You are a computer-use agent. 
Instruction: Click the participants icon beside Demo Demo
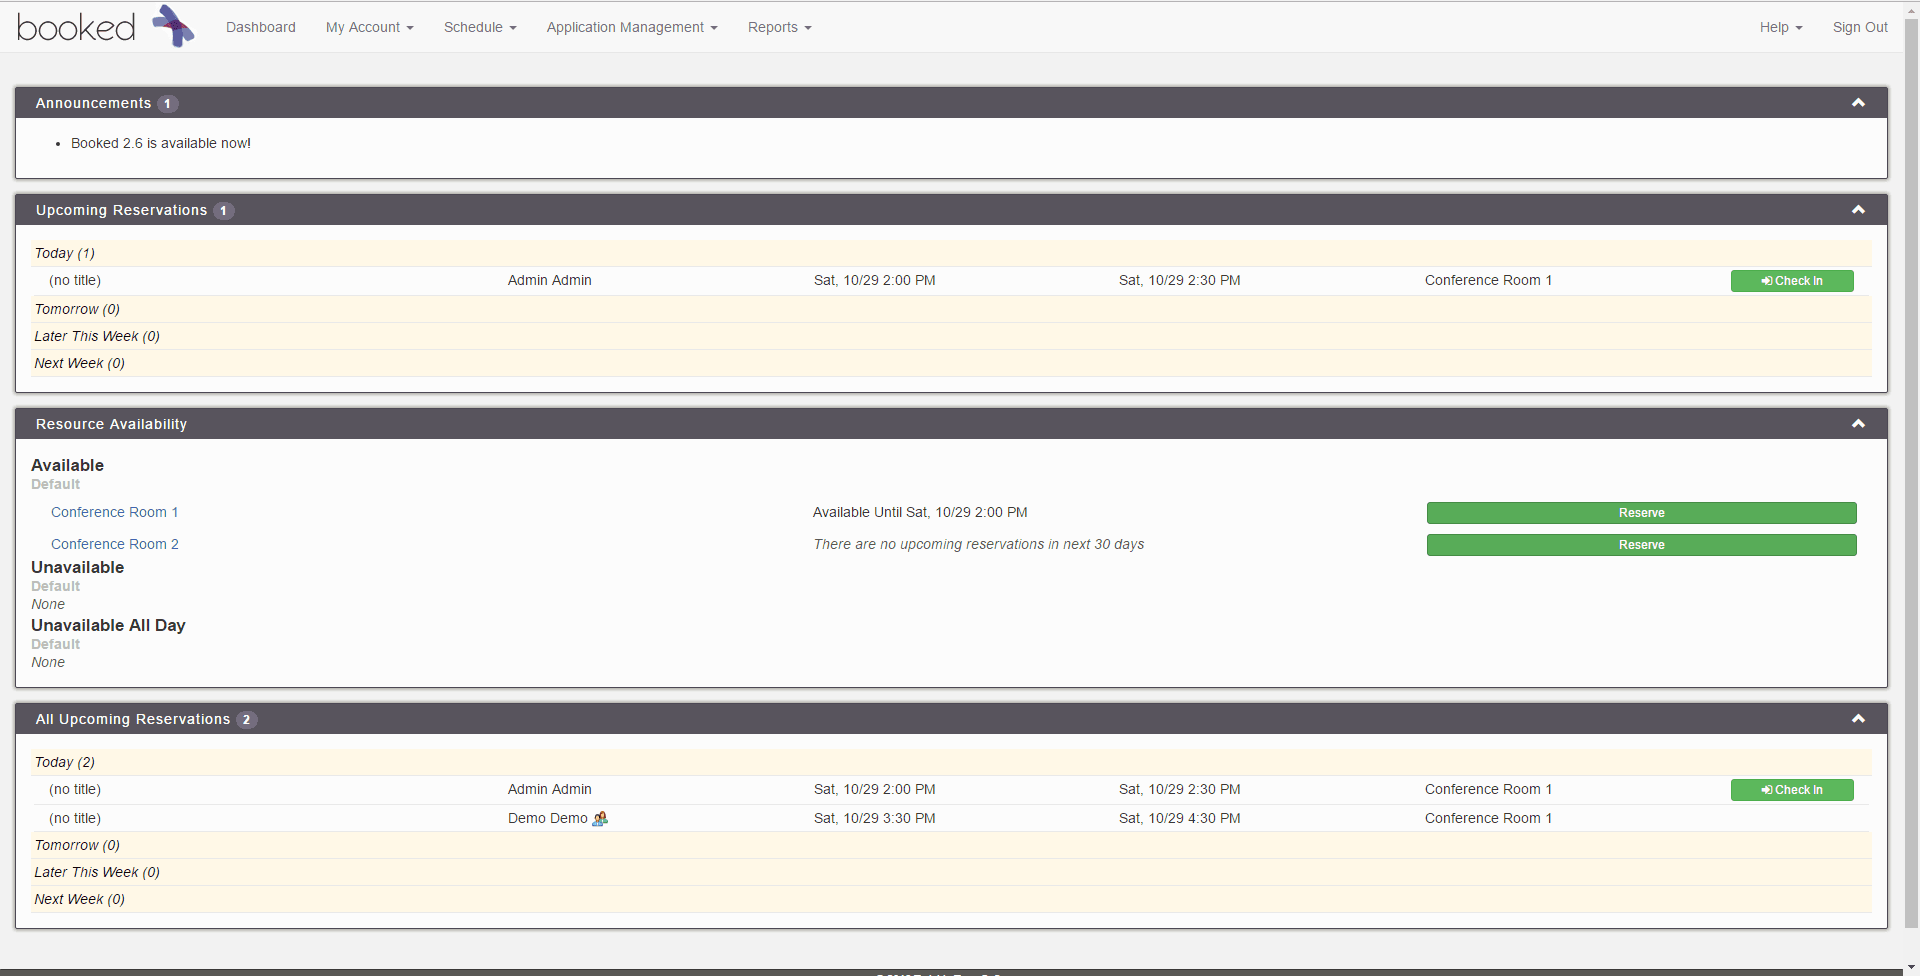[x=600, y=819]
